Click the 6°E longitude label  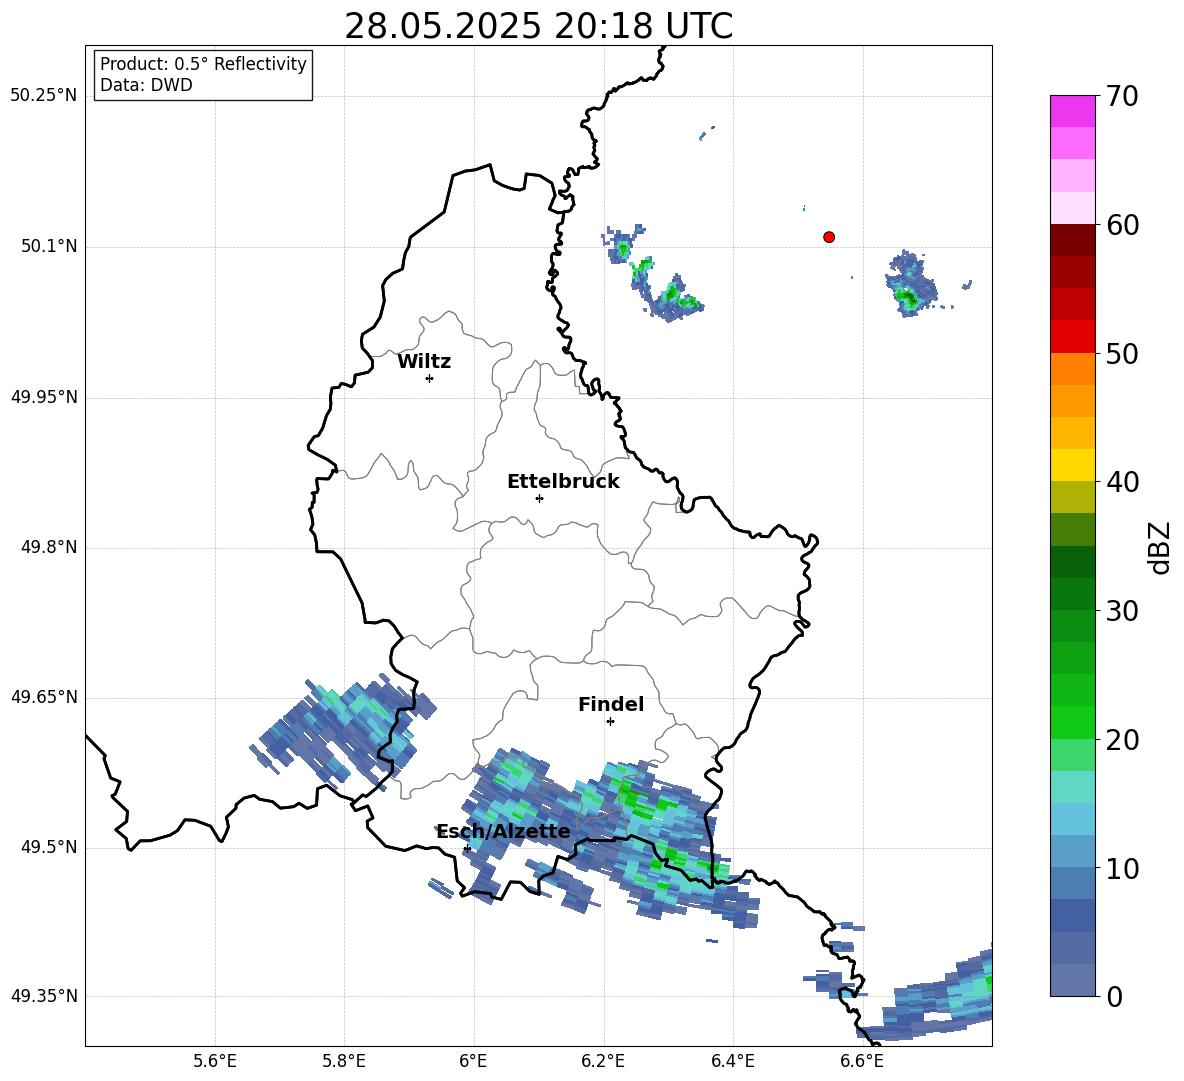473,1061
